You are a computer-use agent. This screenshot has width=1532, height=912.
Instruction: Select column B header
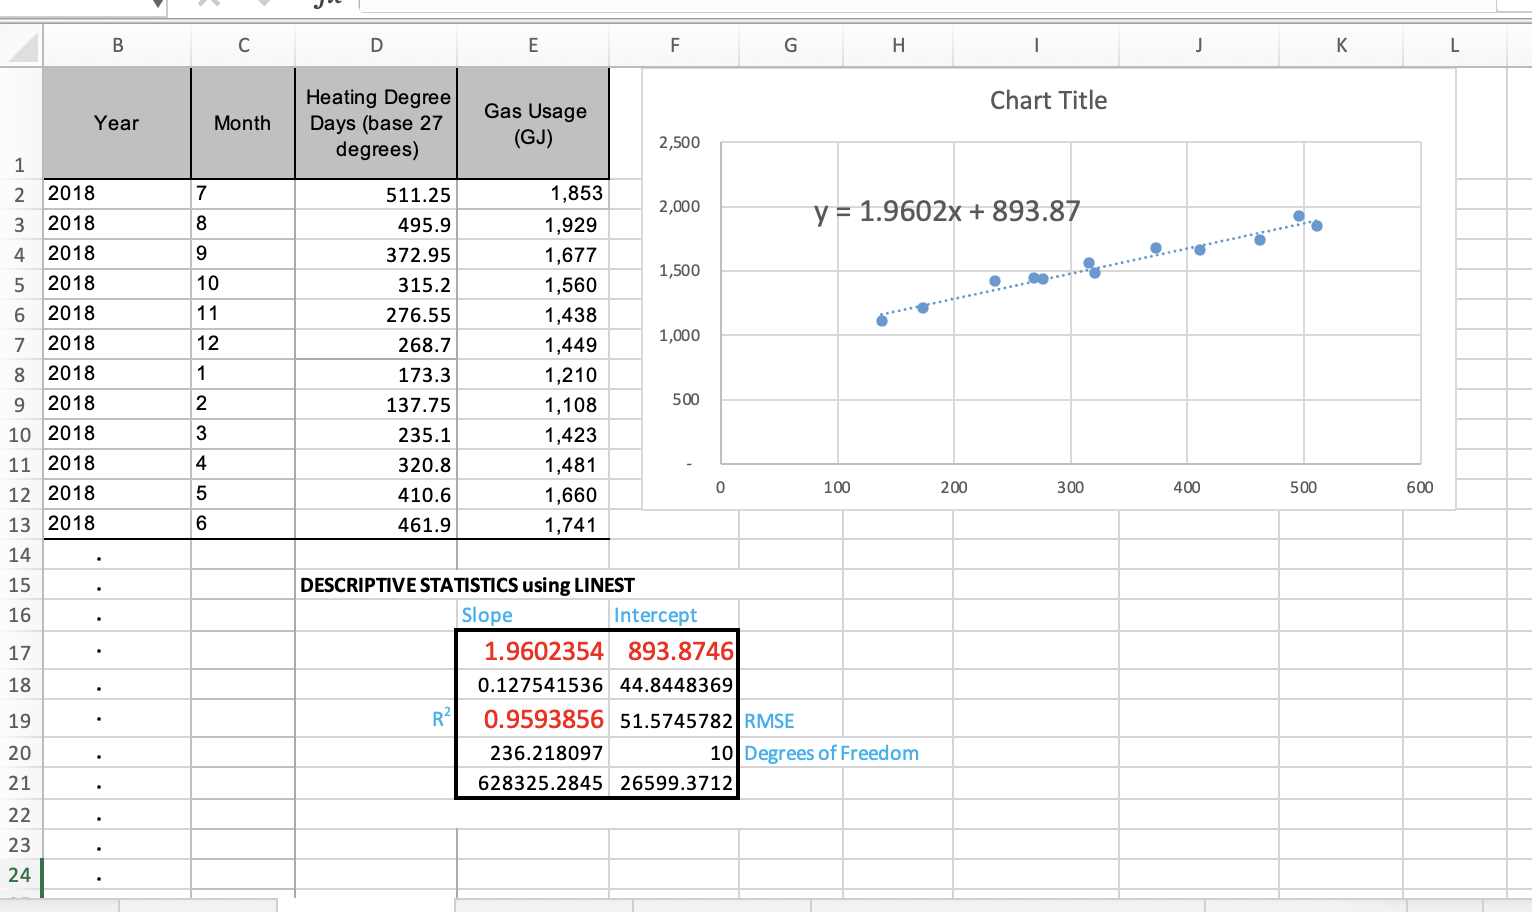pyautogui.click(x=117, y=45)
